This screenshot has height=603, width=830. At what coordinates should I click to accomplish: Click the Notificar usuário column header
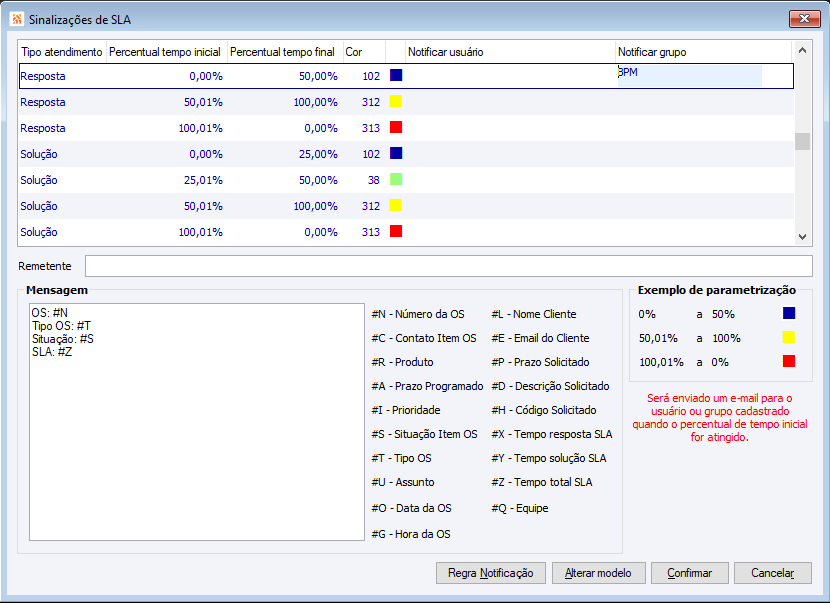[x=510, y=52]
